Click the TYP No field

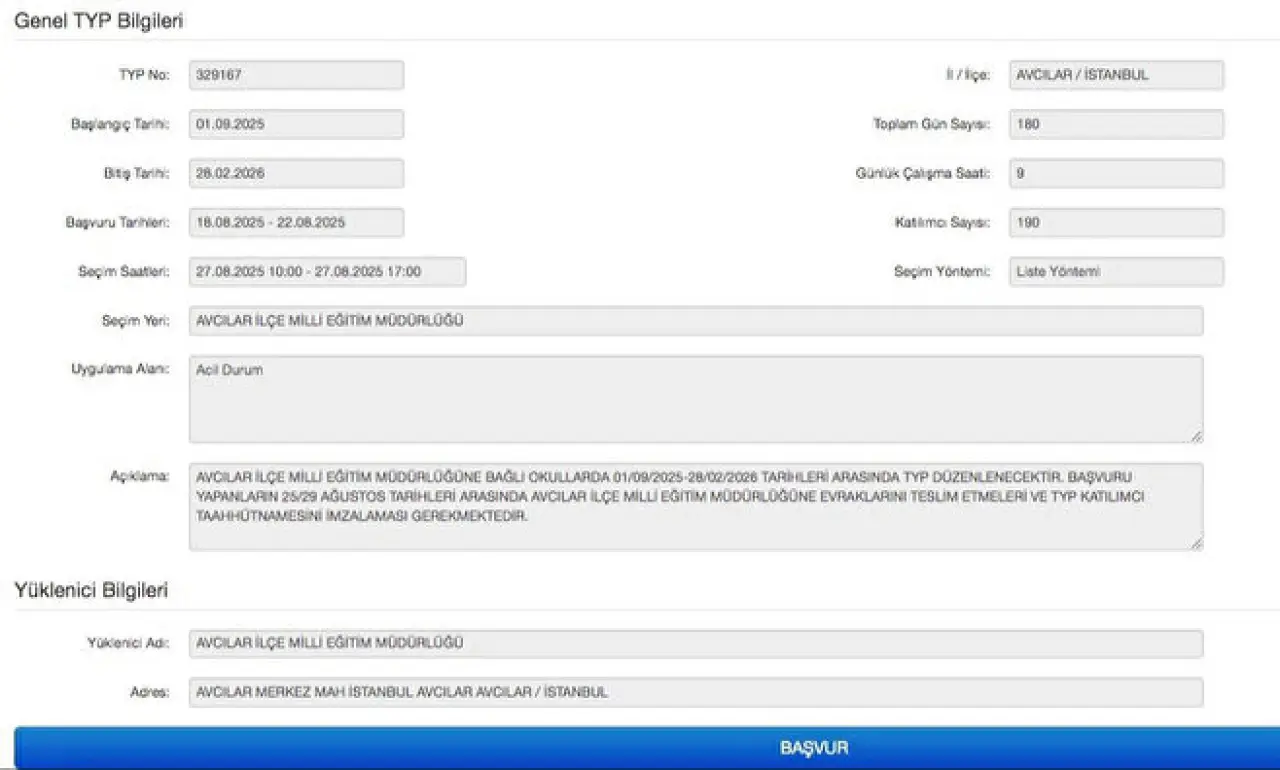(x=296, y=75)
